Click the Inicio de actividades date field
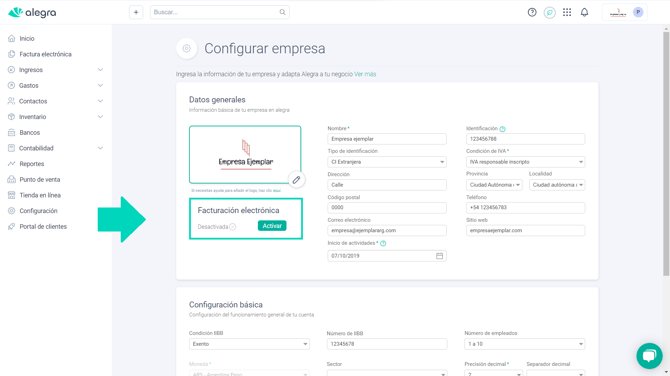The image size is (670, 376). [x=387, y=256]
